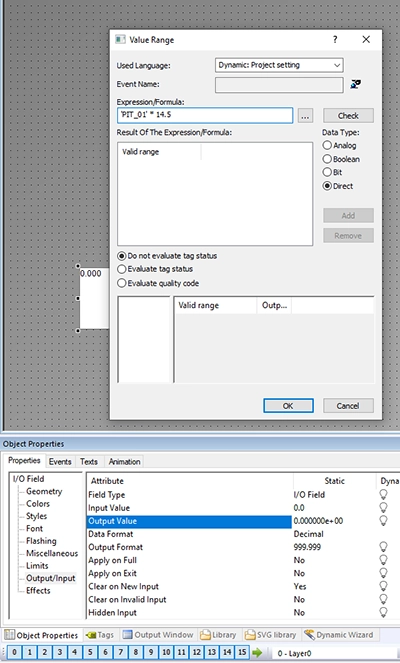400x663 pixels.
Task: Click the Apply on Full bulb icon
Action: 383,560
